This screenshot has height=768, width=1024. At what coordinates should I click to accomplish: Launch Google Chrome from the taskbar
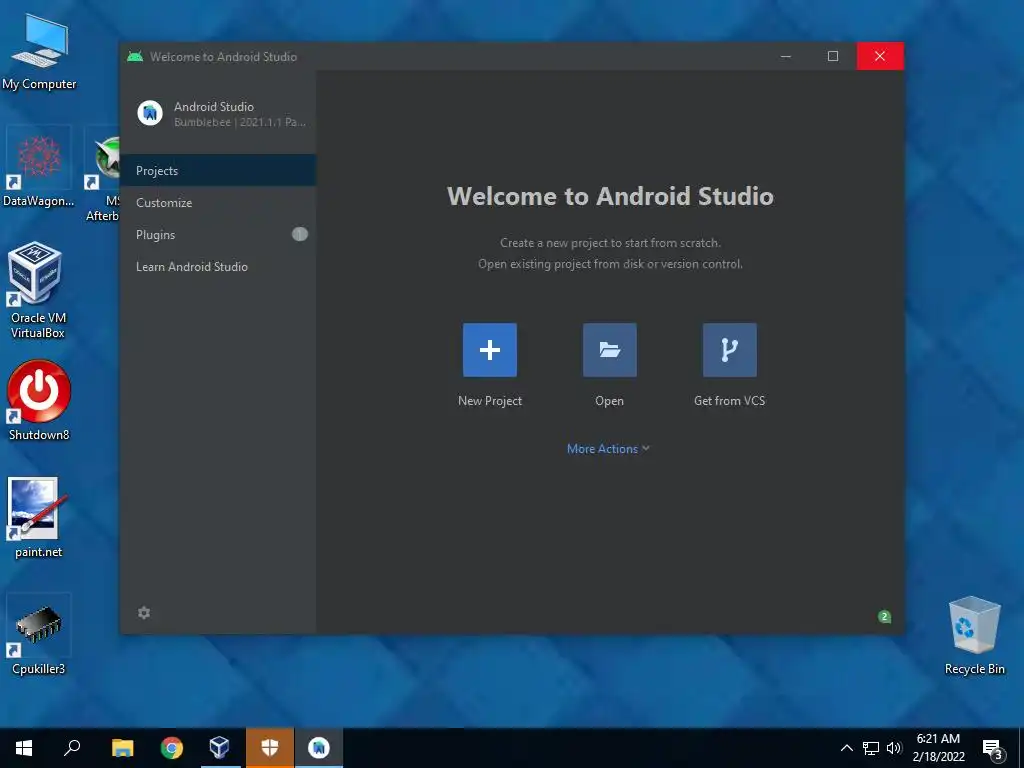[x=172, y=748]
